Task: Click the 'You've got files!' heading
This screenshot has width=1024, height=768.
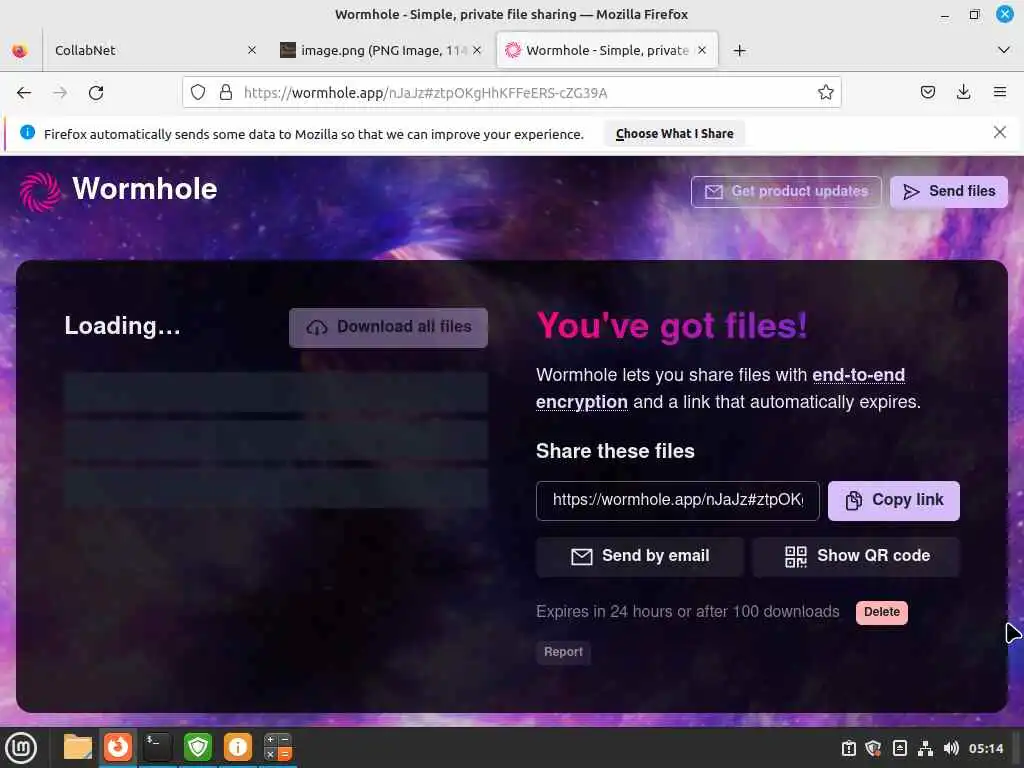Action: [x=672, y=325]
